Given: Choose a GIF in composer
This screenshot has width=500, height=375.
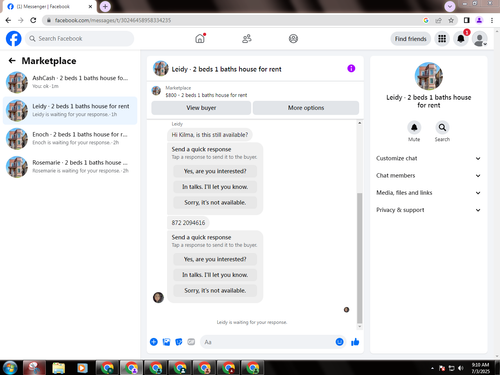Looking at the screenshot, I should click(191, 342).
